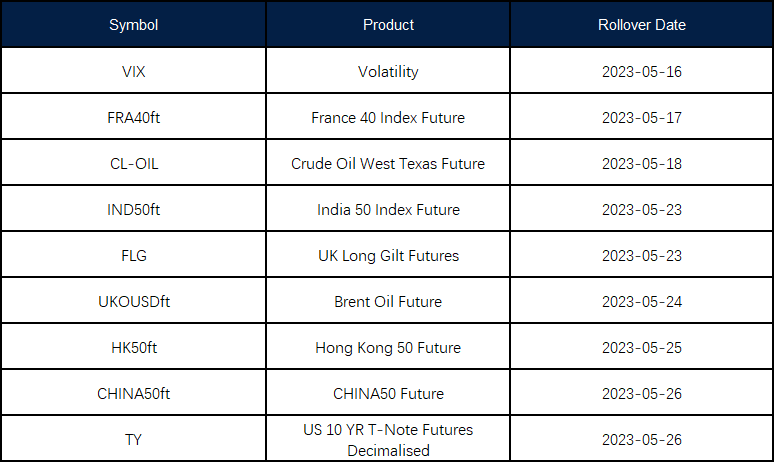774x462 pixels.
Task: Click the Product column header
Action: coord(388,25)
